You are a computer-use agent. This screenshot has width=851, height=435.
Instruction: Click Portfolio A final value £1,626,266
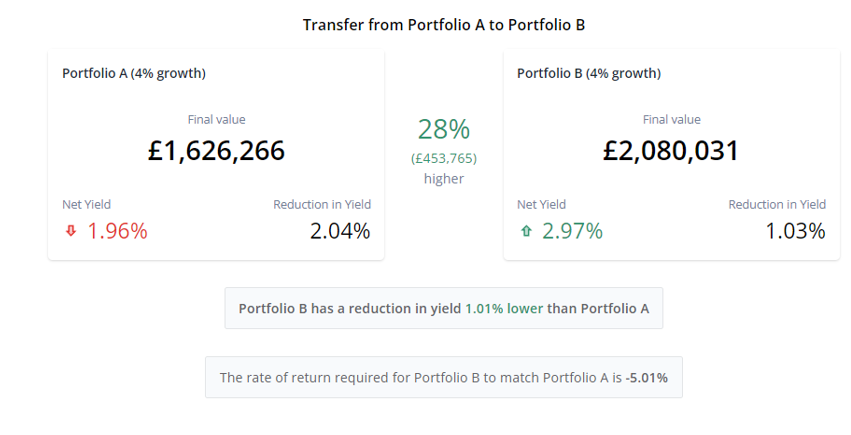pos(216,151)
